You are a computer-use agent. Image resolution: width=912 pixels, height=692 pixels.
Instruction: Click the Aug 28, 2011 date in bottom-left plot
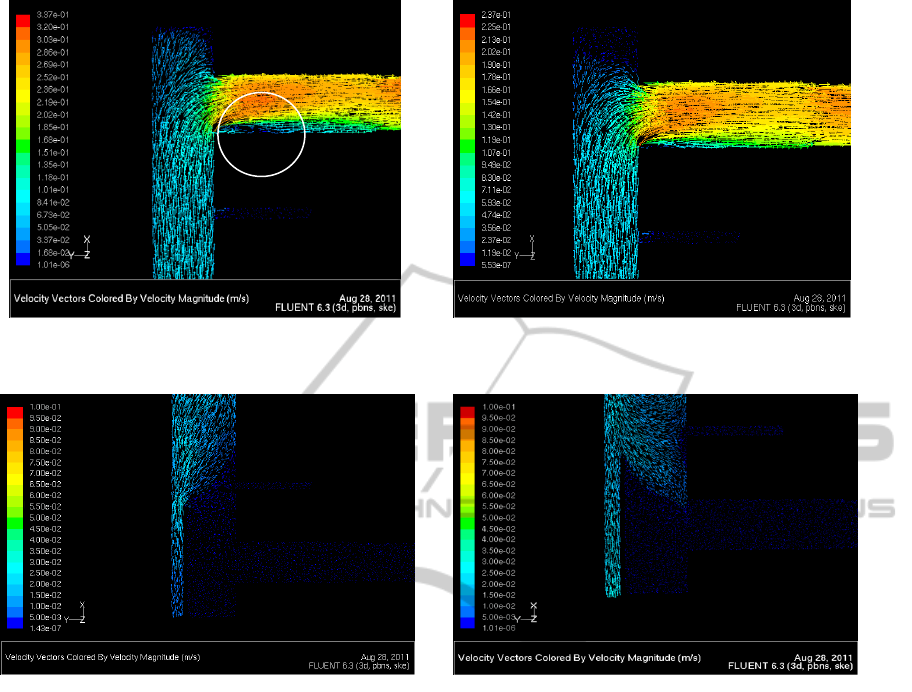click(x=385, y=657)
